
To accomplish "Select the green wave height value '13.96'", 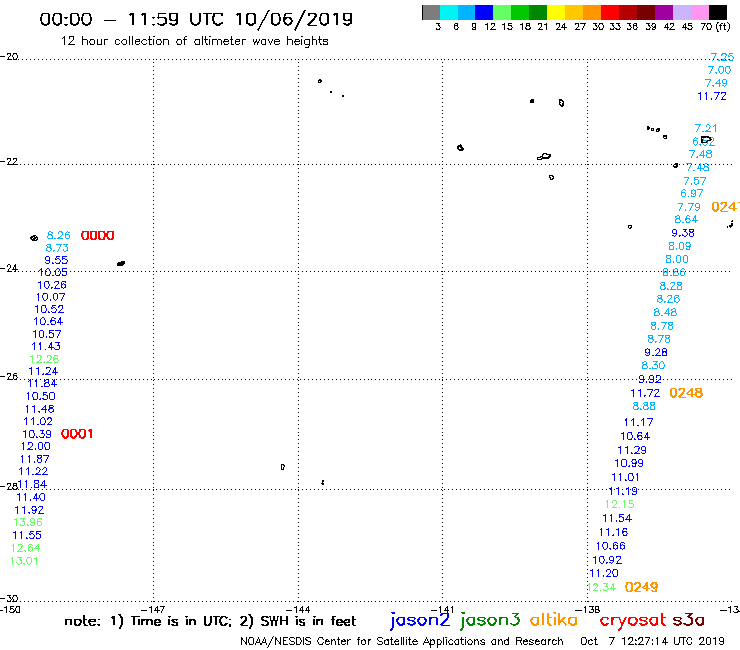I will tap(28, 522).
